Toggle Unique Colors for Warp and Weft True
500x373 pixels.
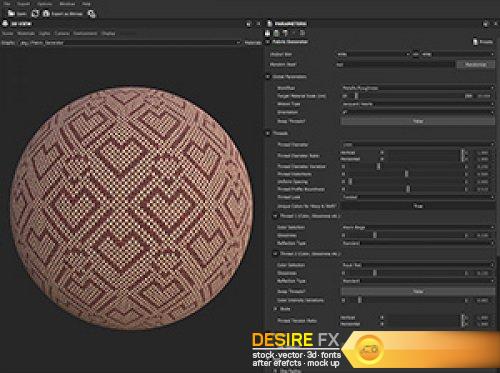click(418, 206)
